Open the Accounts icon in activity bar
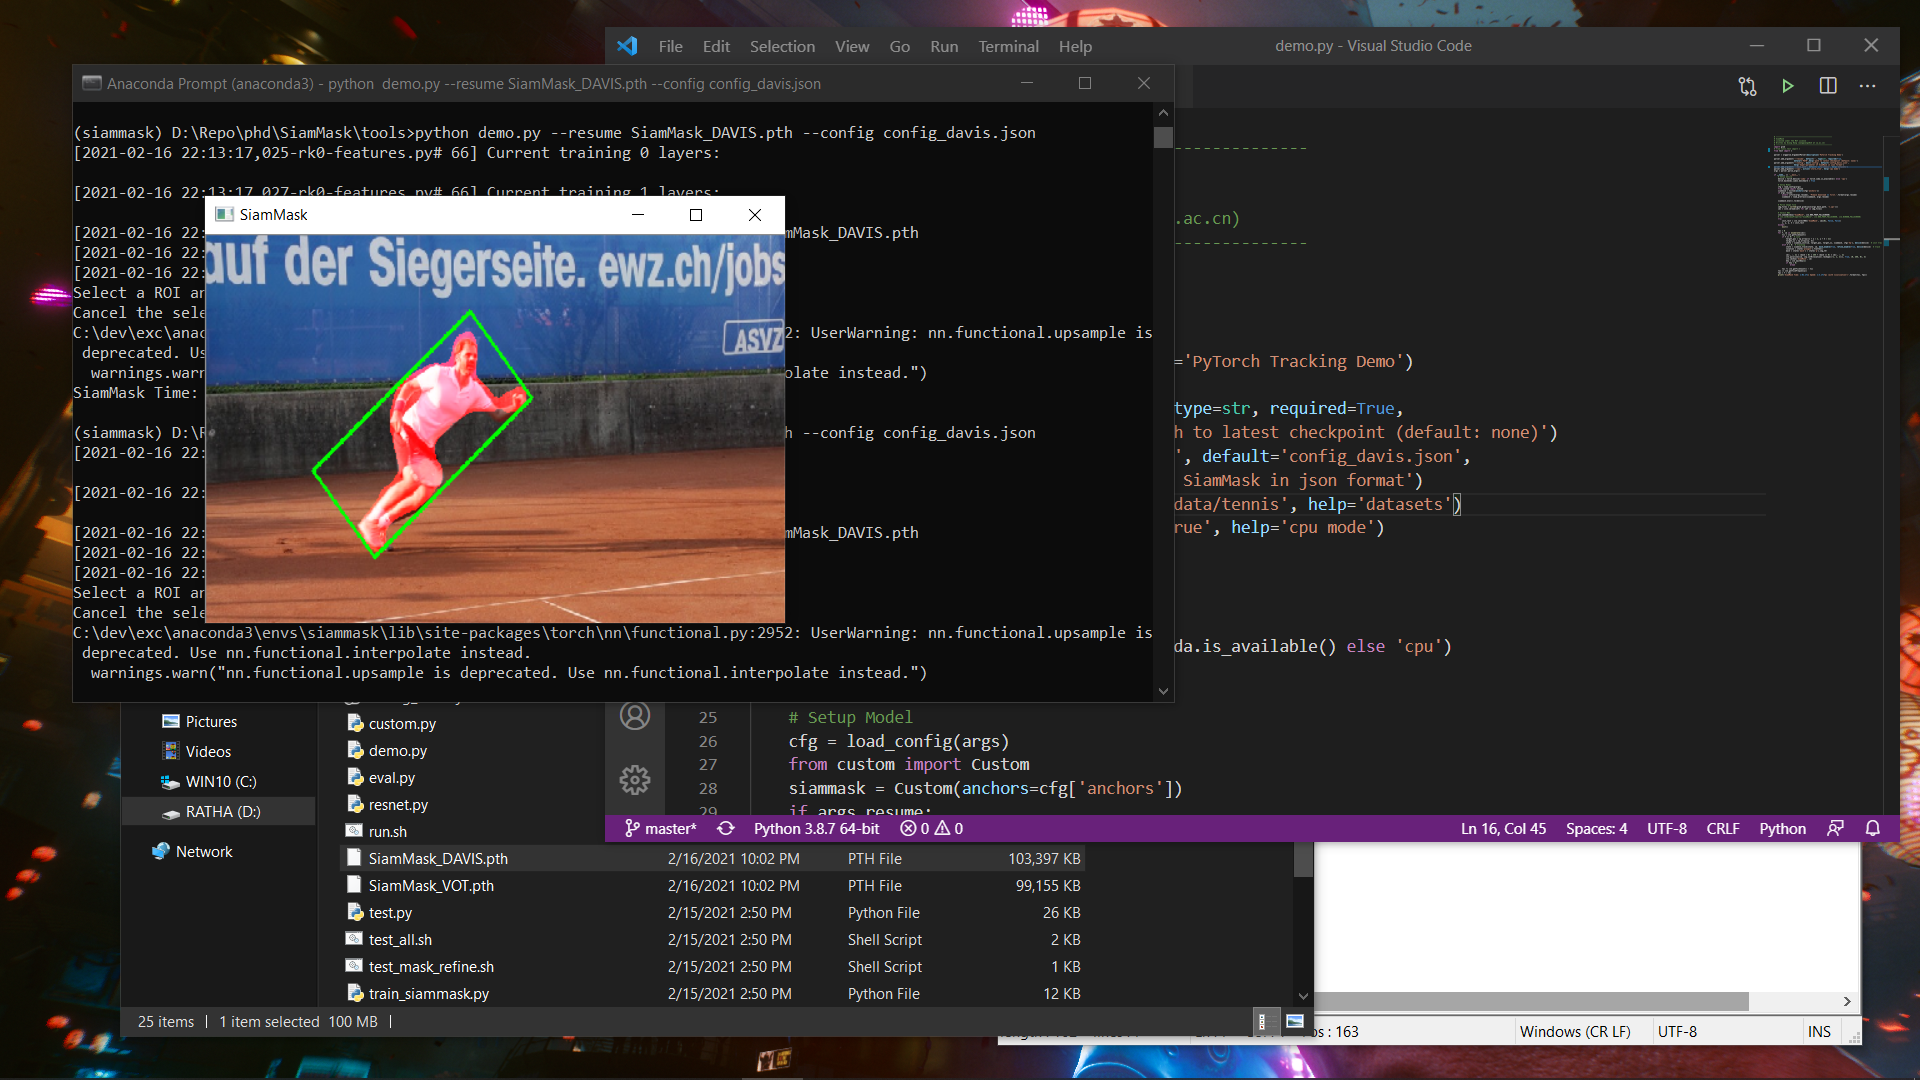 (635, 716)
